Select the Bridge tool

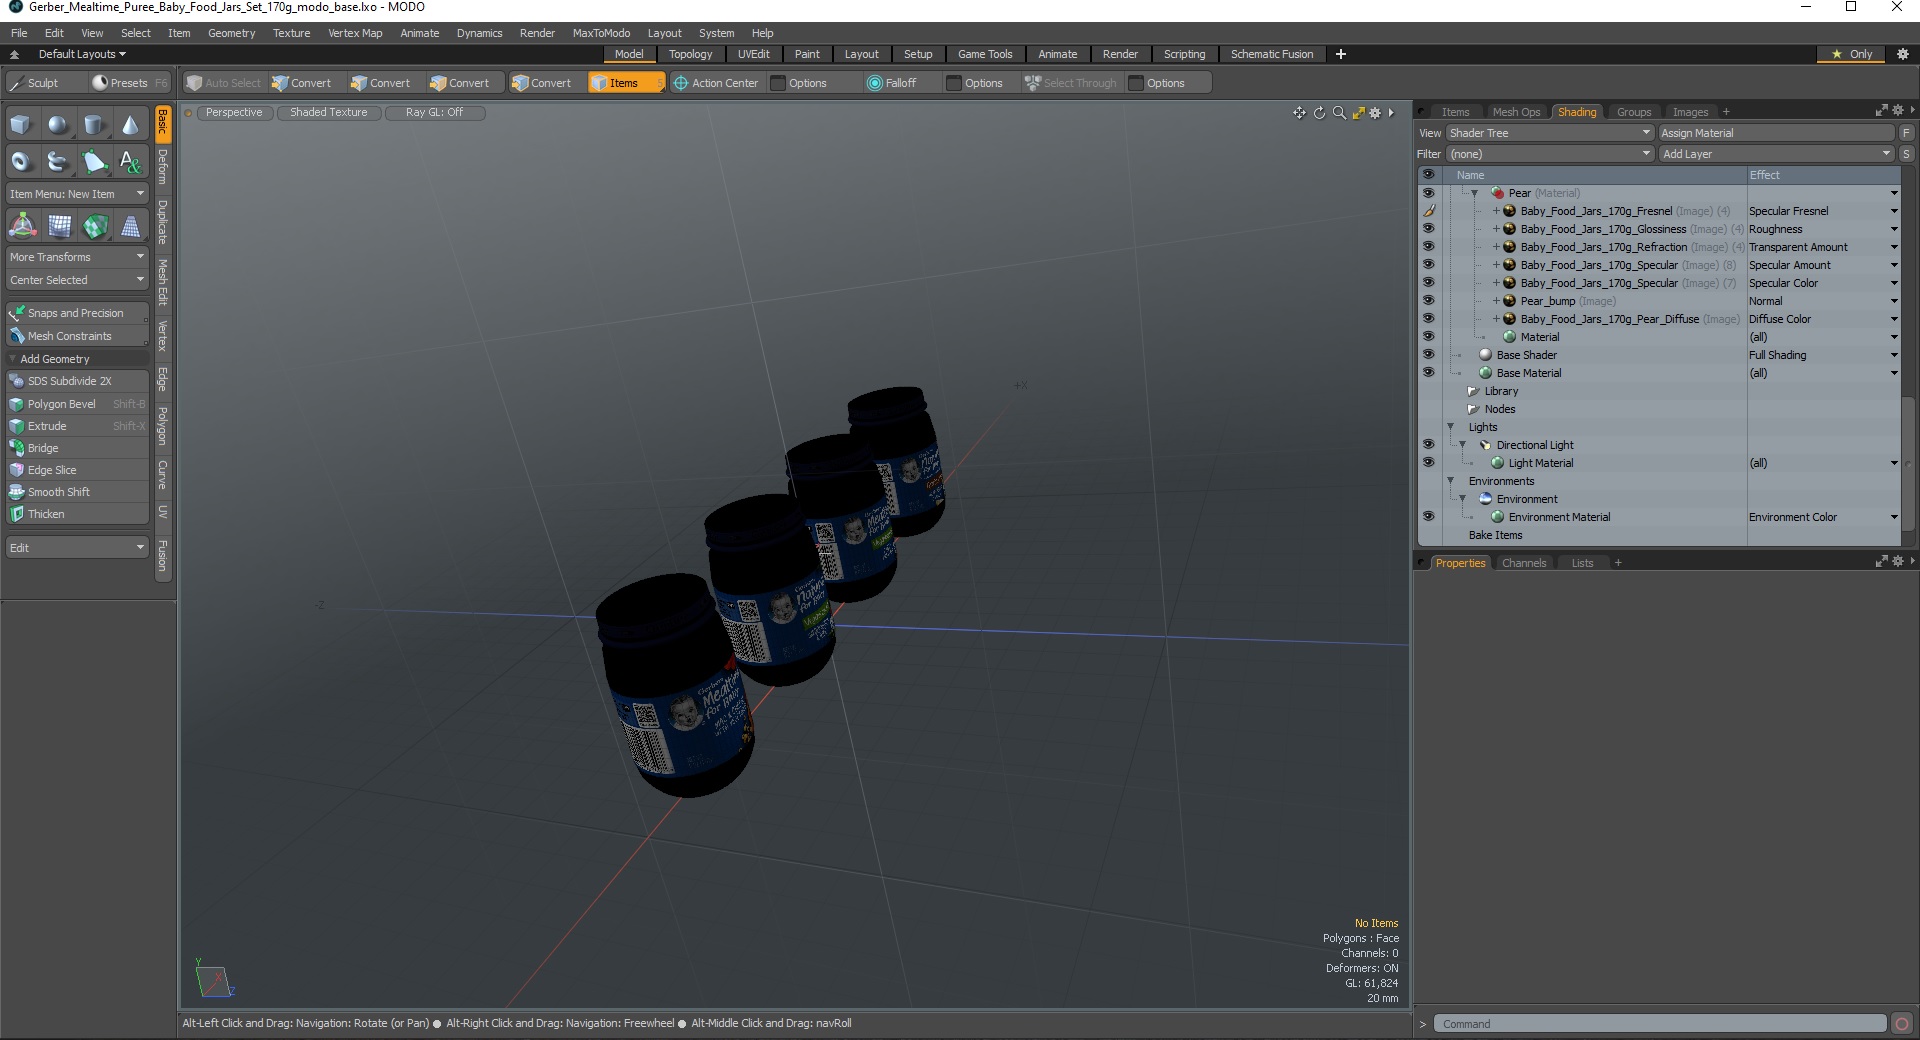click(x=77, y=448)
